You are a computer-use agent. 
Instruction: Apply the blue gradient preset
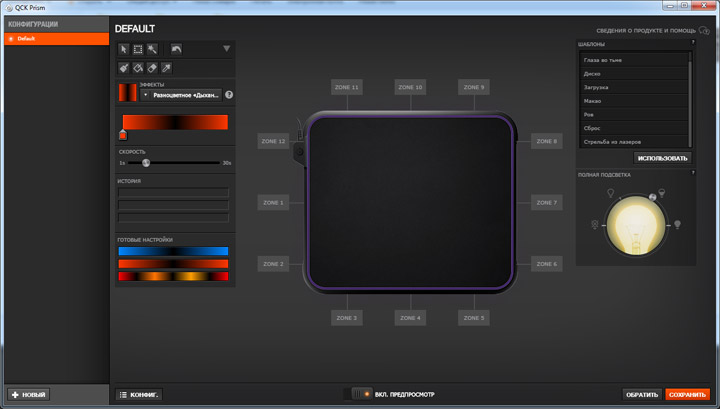pyautogui.click(x=173, y=251)
